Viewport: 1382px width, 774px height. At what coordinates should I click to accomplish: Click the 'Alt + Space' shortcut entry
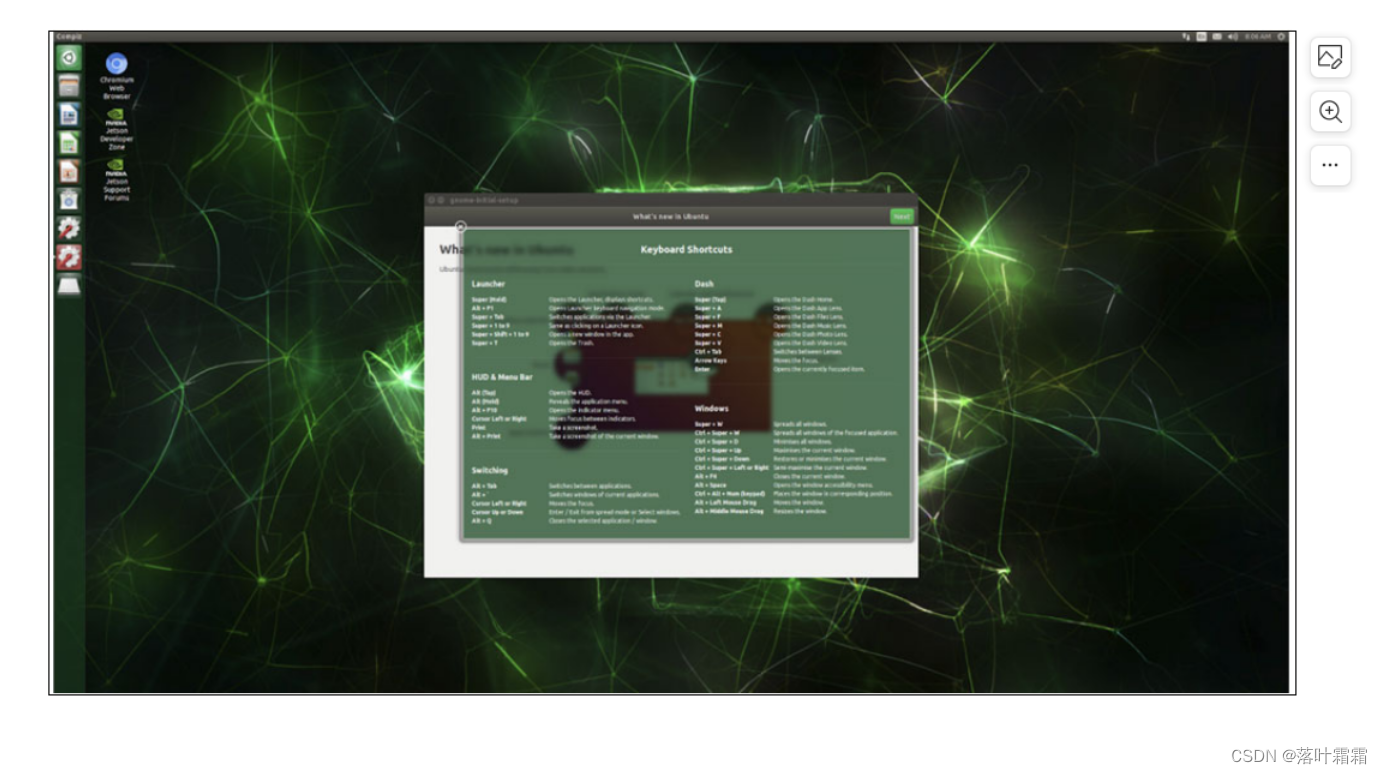[x=711, y=485]
